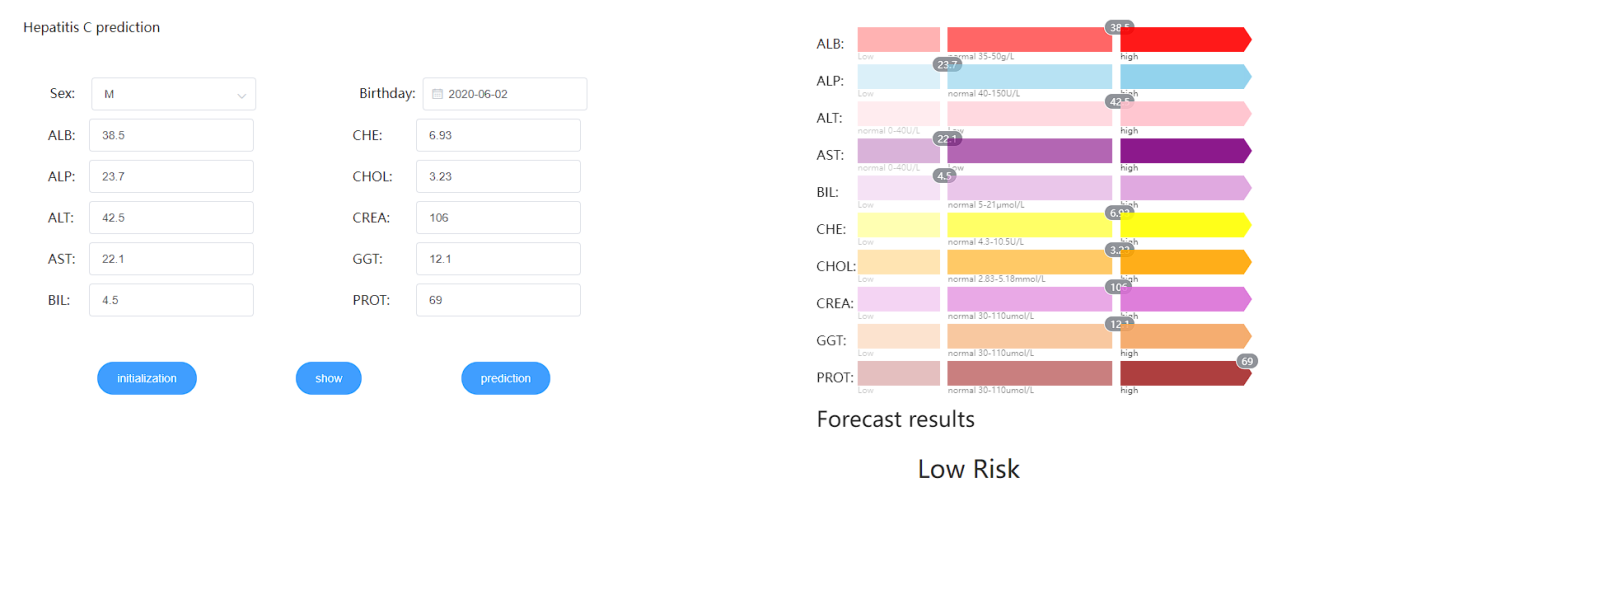Screen dimensions: 1600x595
Task: Select the CHOL value field
Action: tap(498, 176)
